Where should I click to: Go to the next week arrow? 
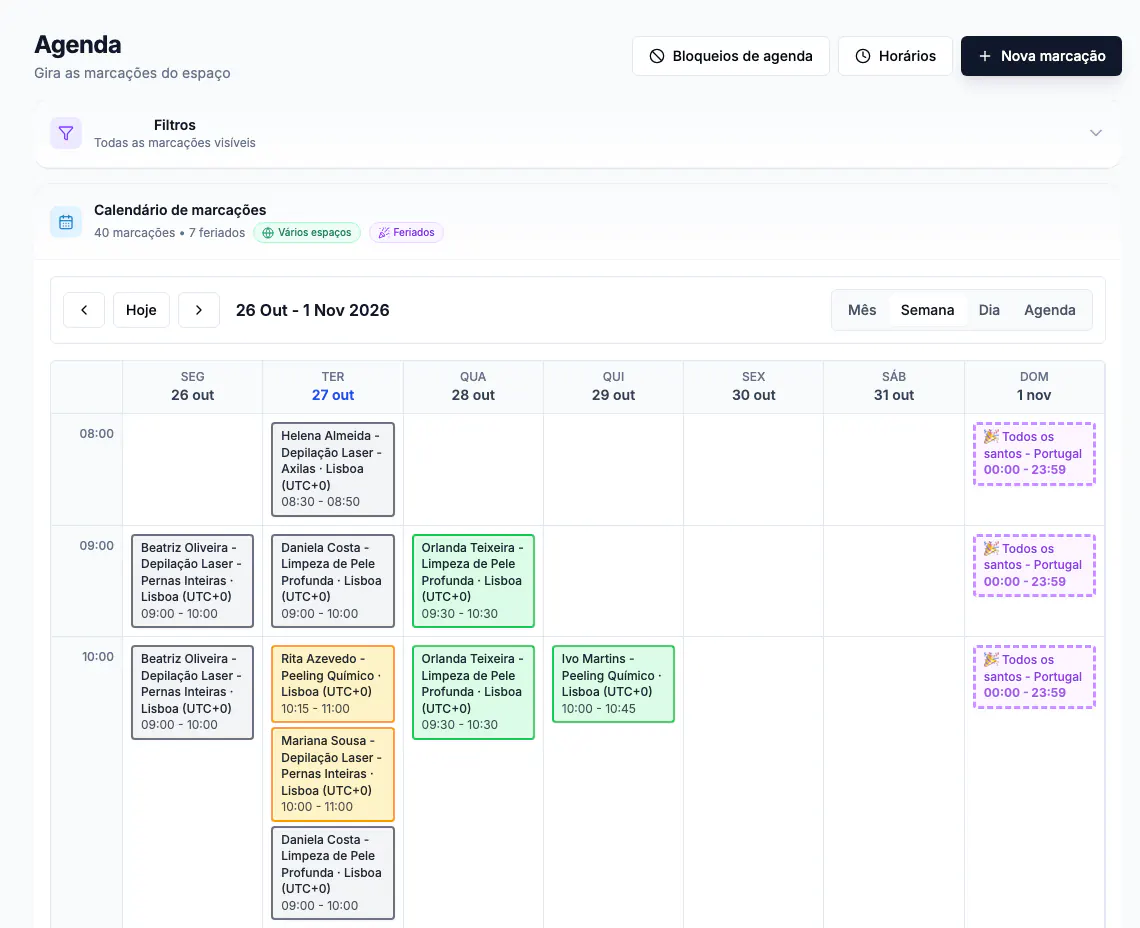point(198,311)
